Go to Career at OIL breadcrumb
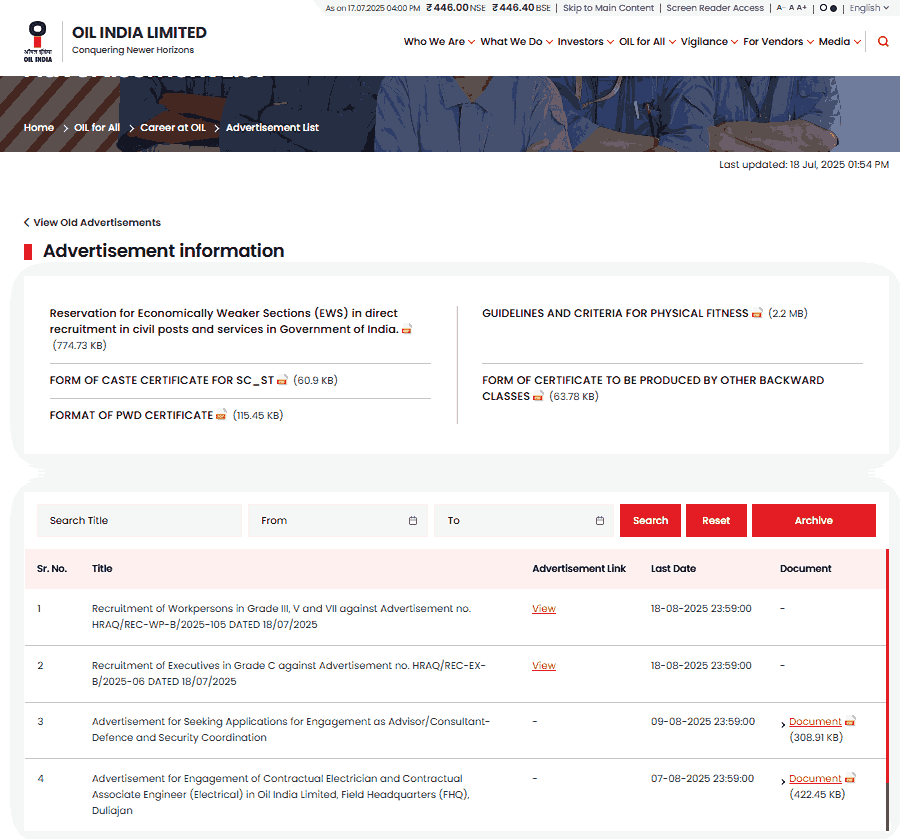This screenshot has height=839, width=900. tap(173, 127)
